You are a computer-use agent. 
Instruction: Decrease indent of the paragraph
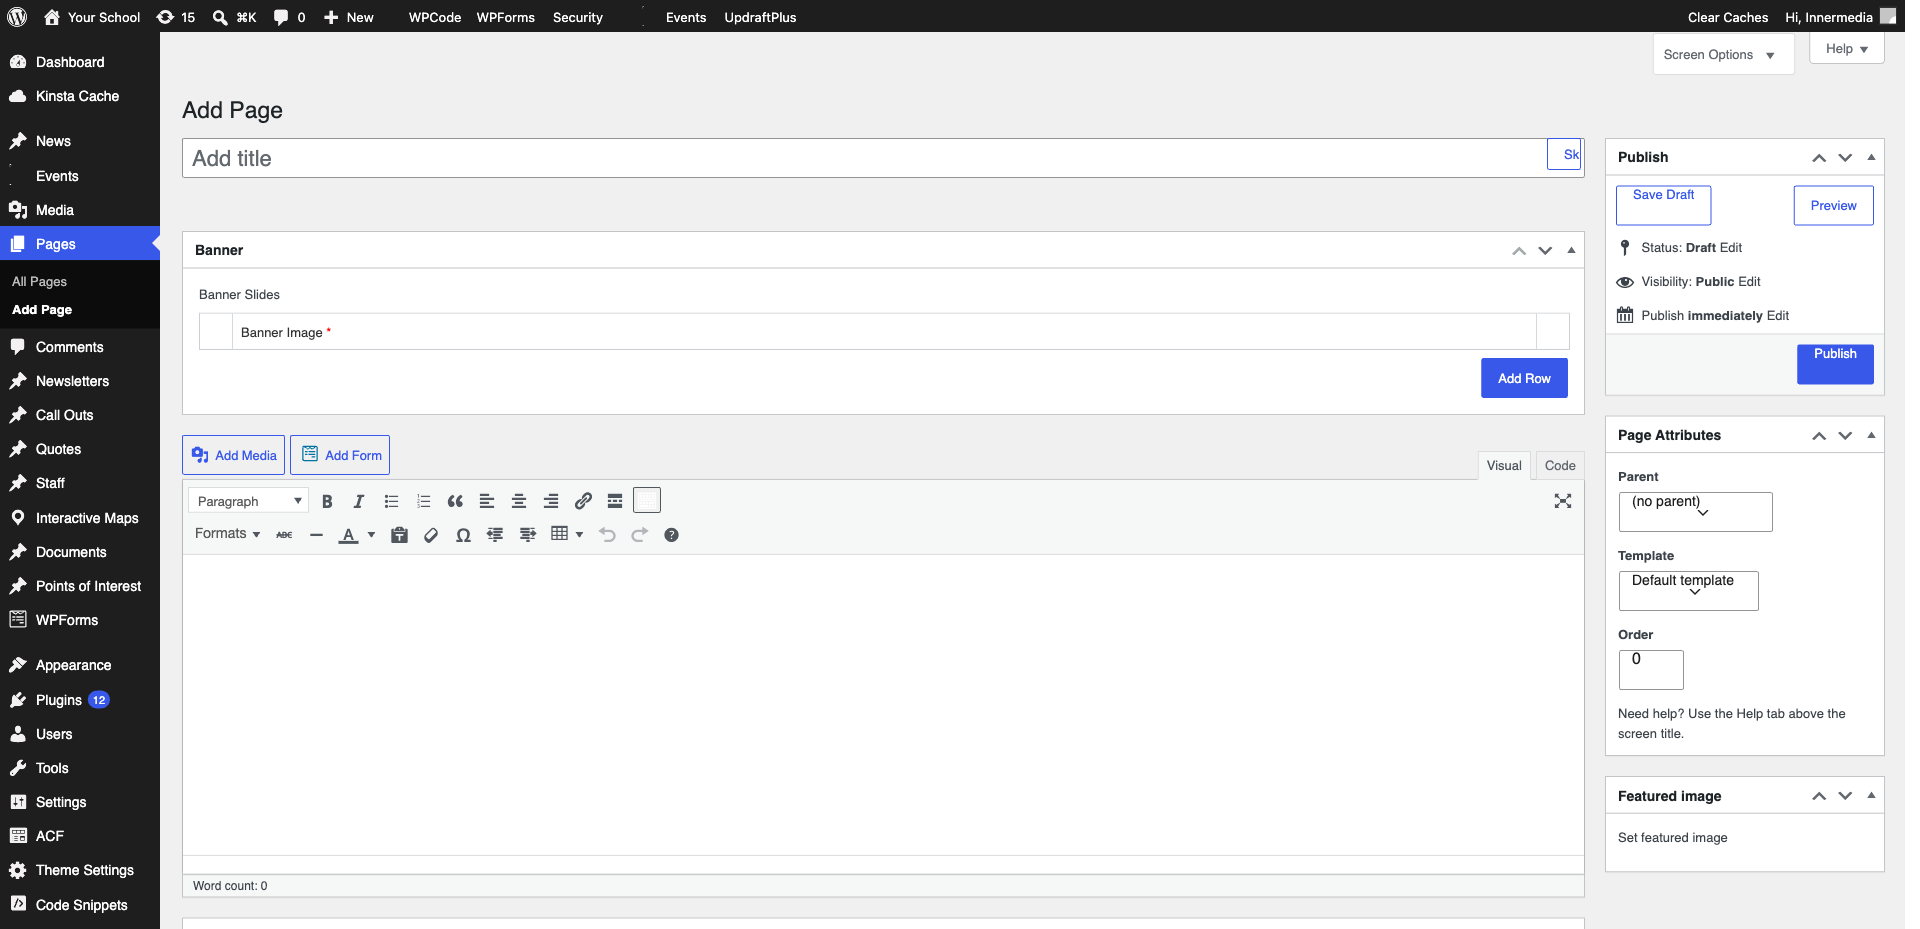(x=495, y=535)
